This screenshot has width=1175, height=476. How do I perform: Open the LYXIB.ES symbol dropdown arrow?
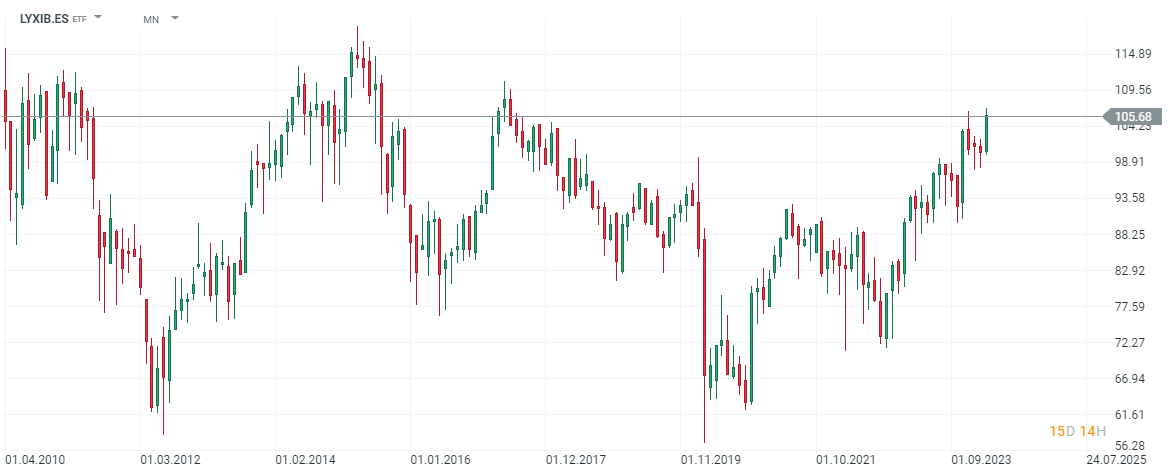[99, 18]
